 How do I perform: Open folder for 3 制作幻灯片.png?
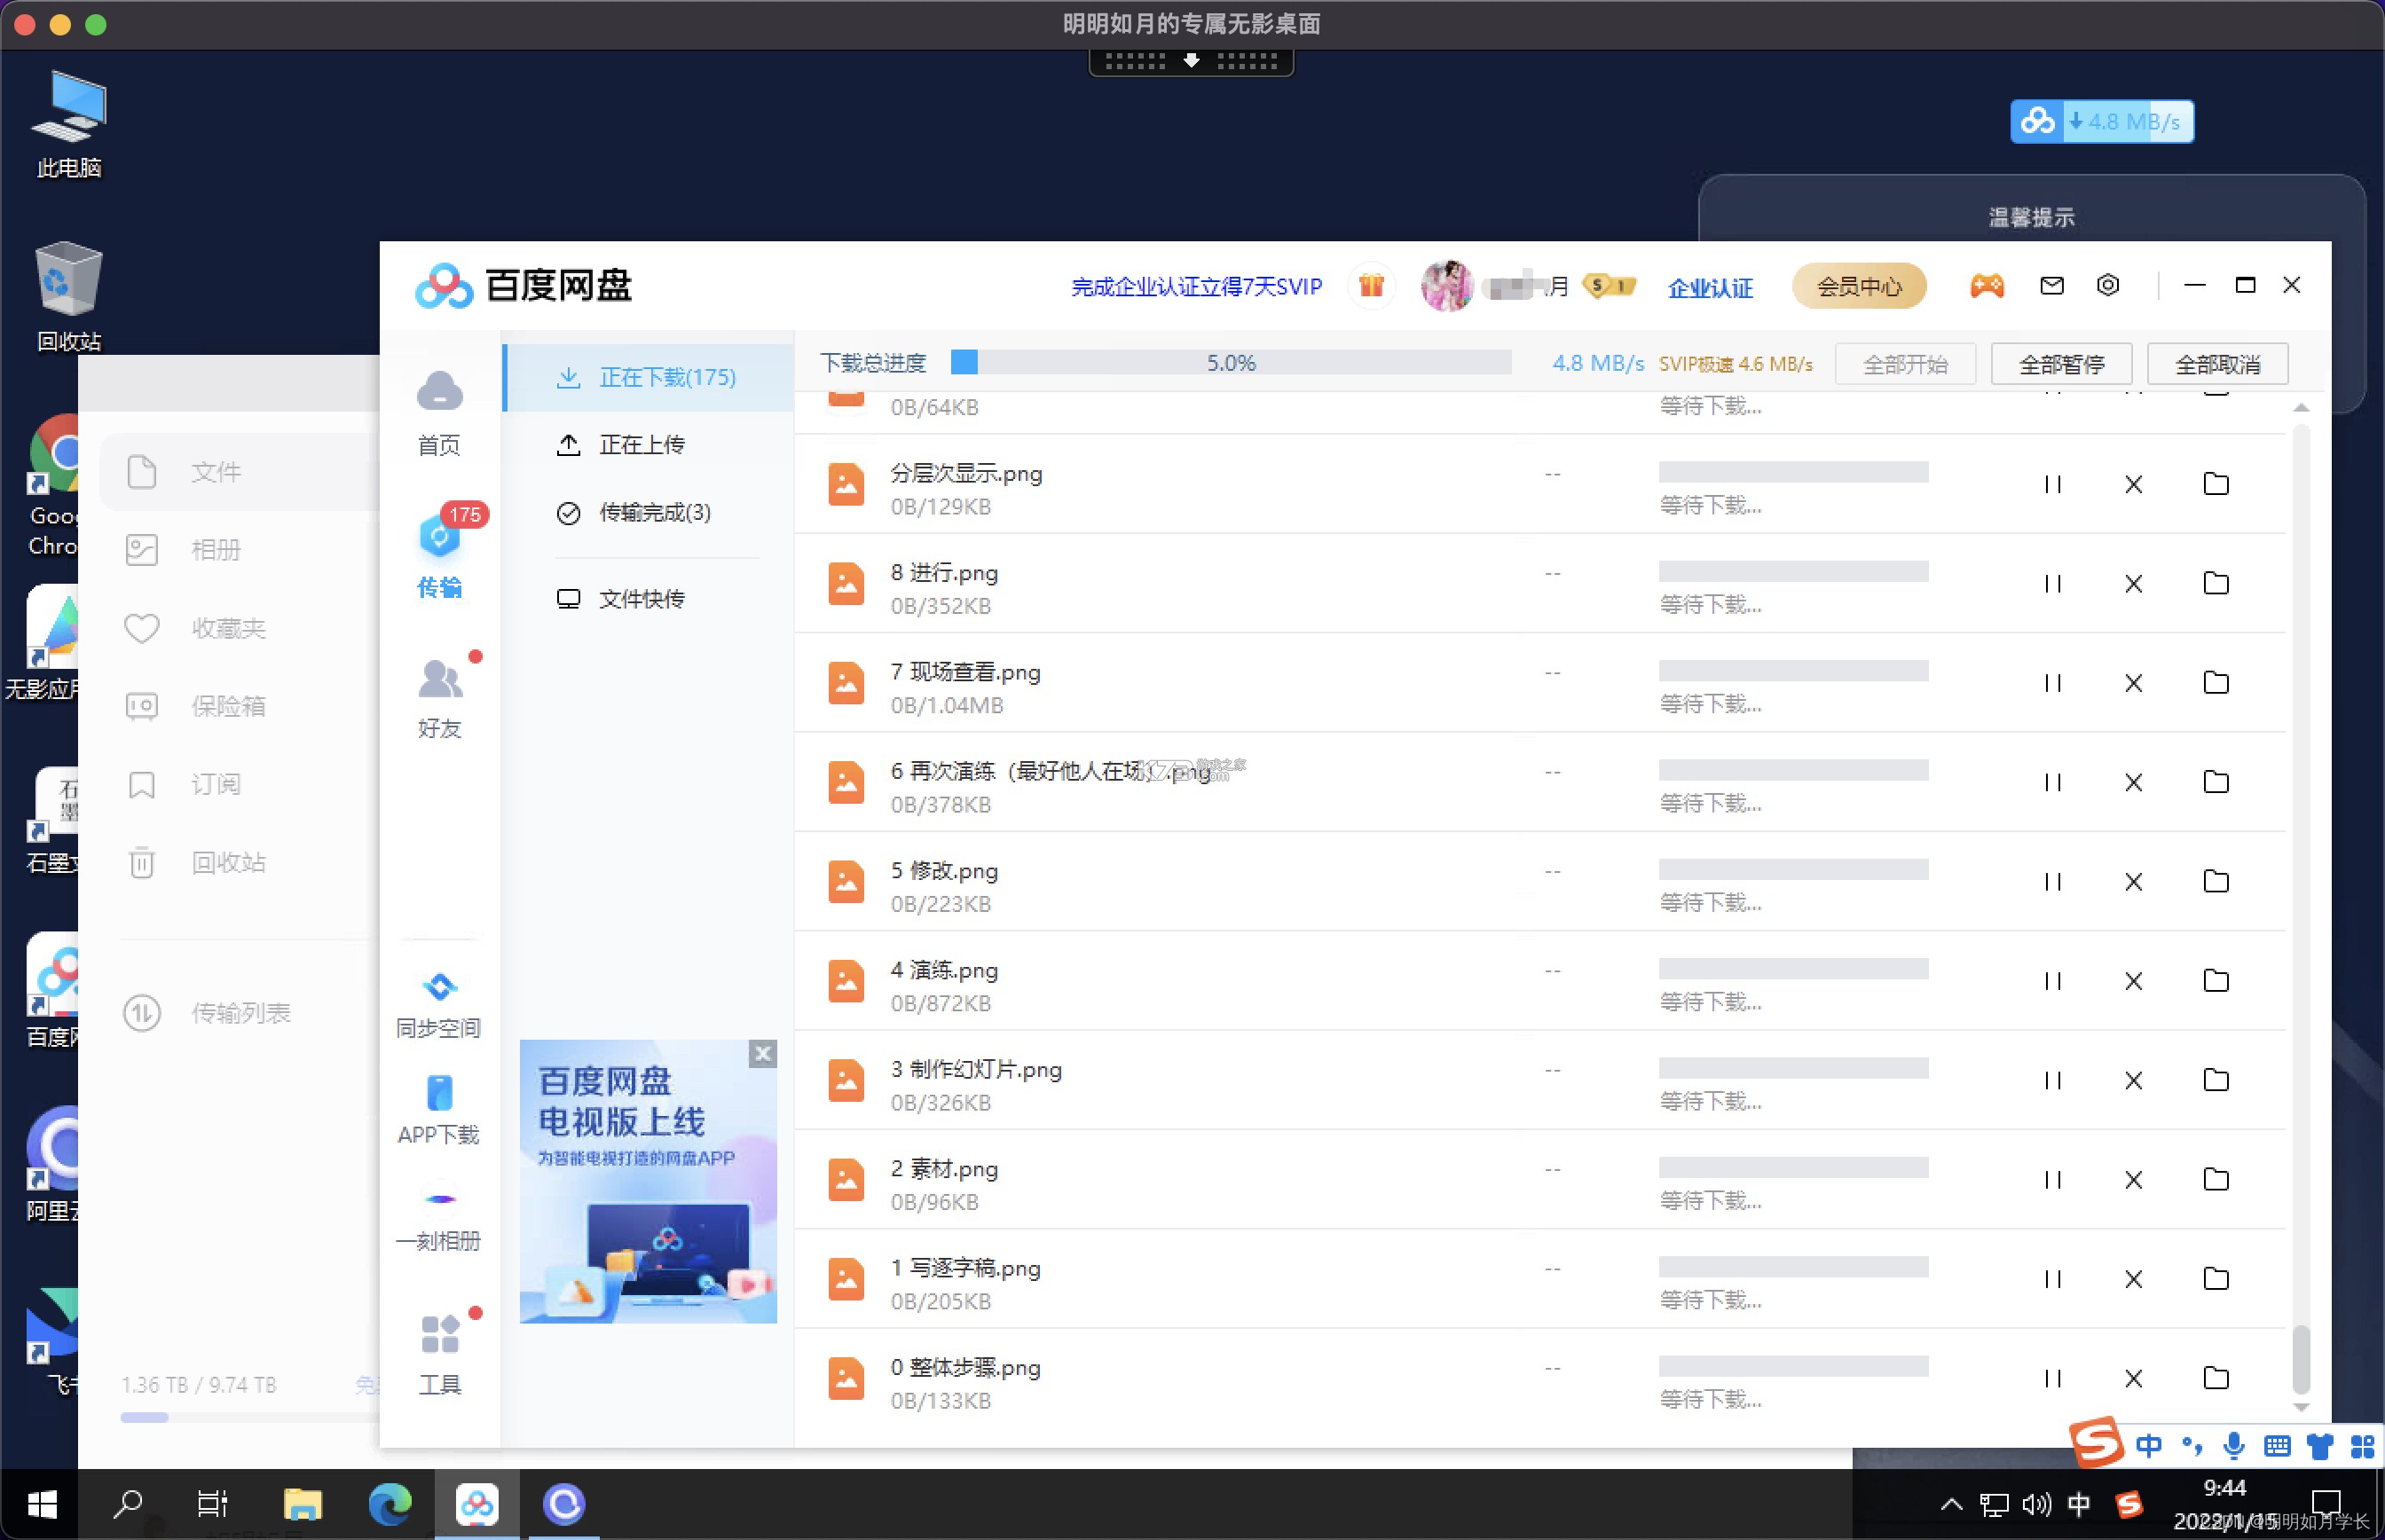[x=2216, y=1080]
